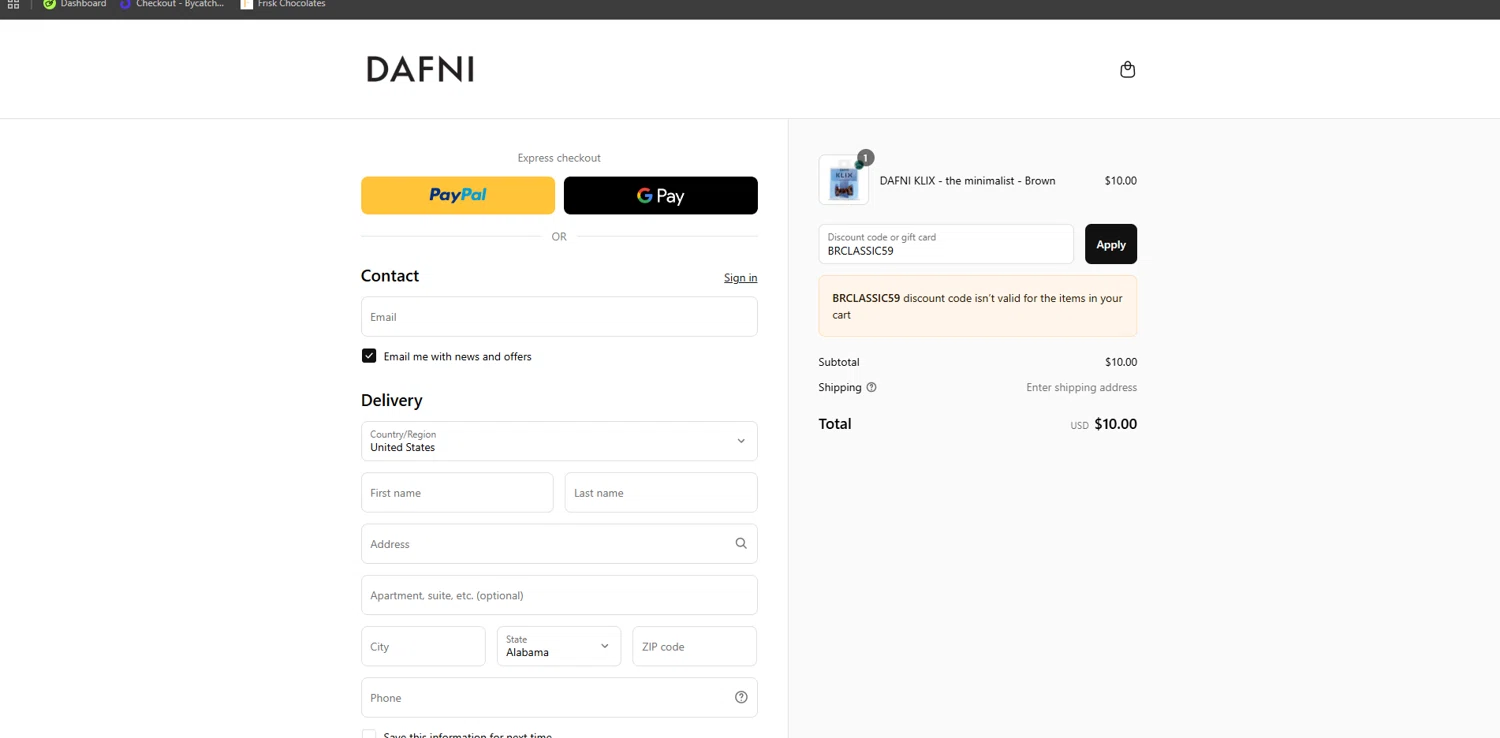Click the shipping info question icon
The height and width of the screenshot is (738, 1500).
point(871,388)
